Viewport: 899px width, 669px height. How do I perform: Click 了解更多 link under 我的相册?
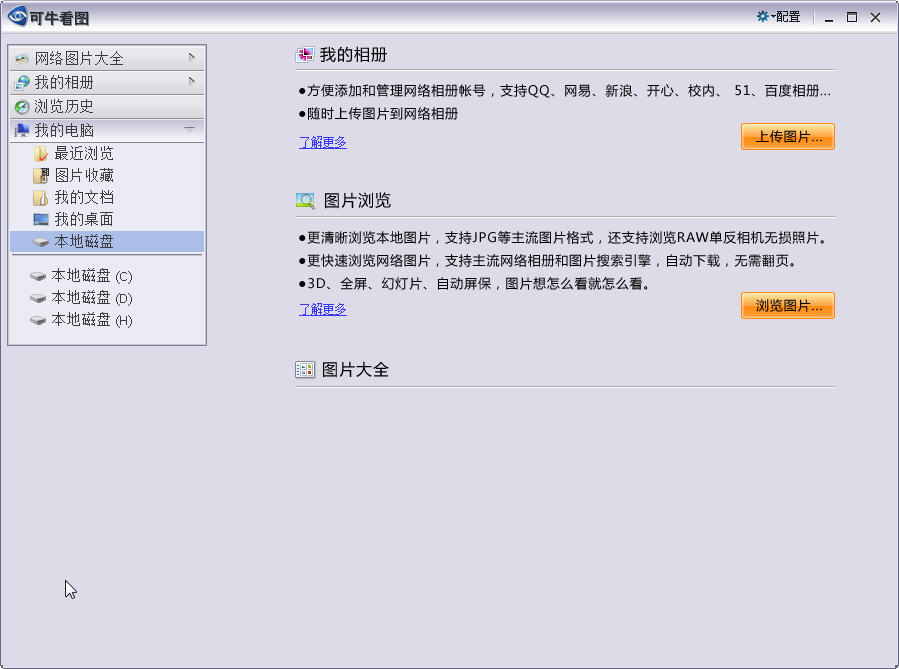(x=323, y=142)
